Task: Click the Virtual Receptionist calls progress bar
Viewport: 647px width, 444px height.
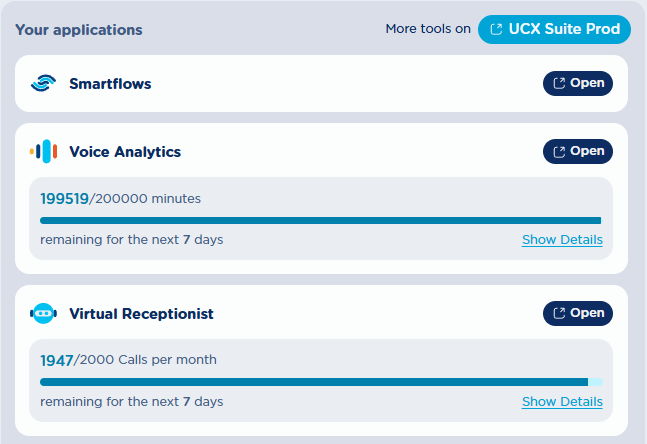Action: point(321,382)
